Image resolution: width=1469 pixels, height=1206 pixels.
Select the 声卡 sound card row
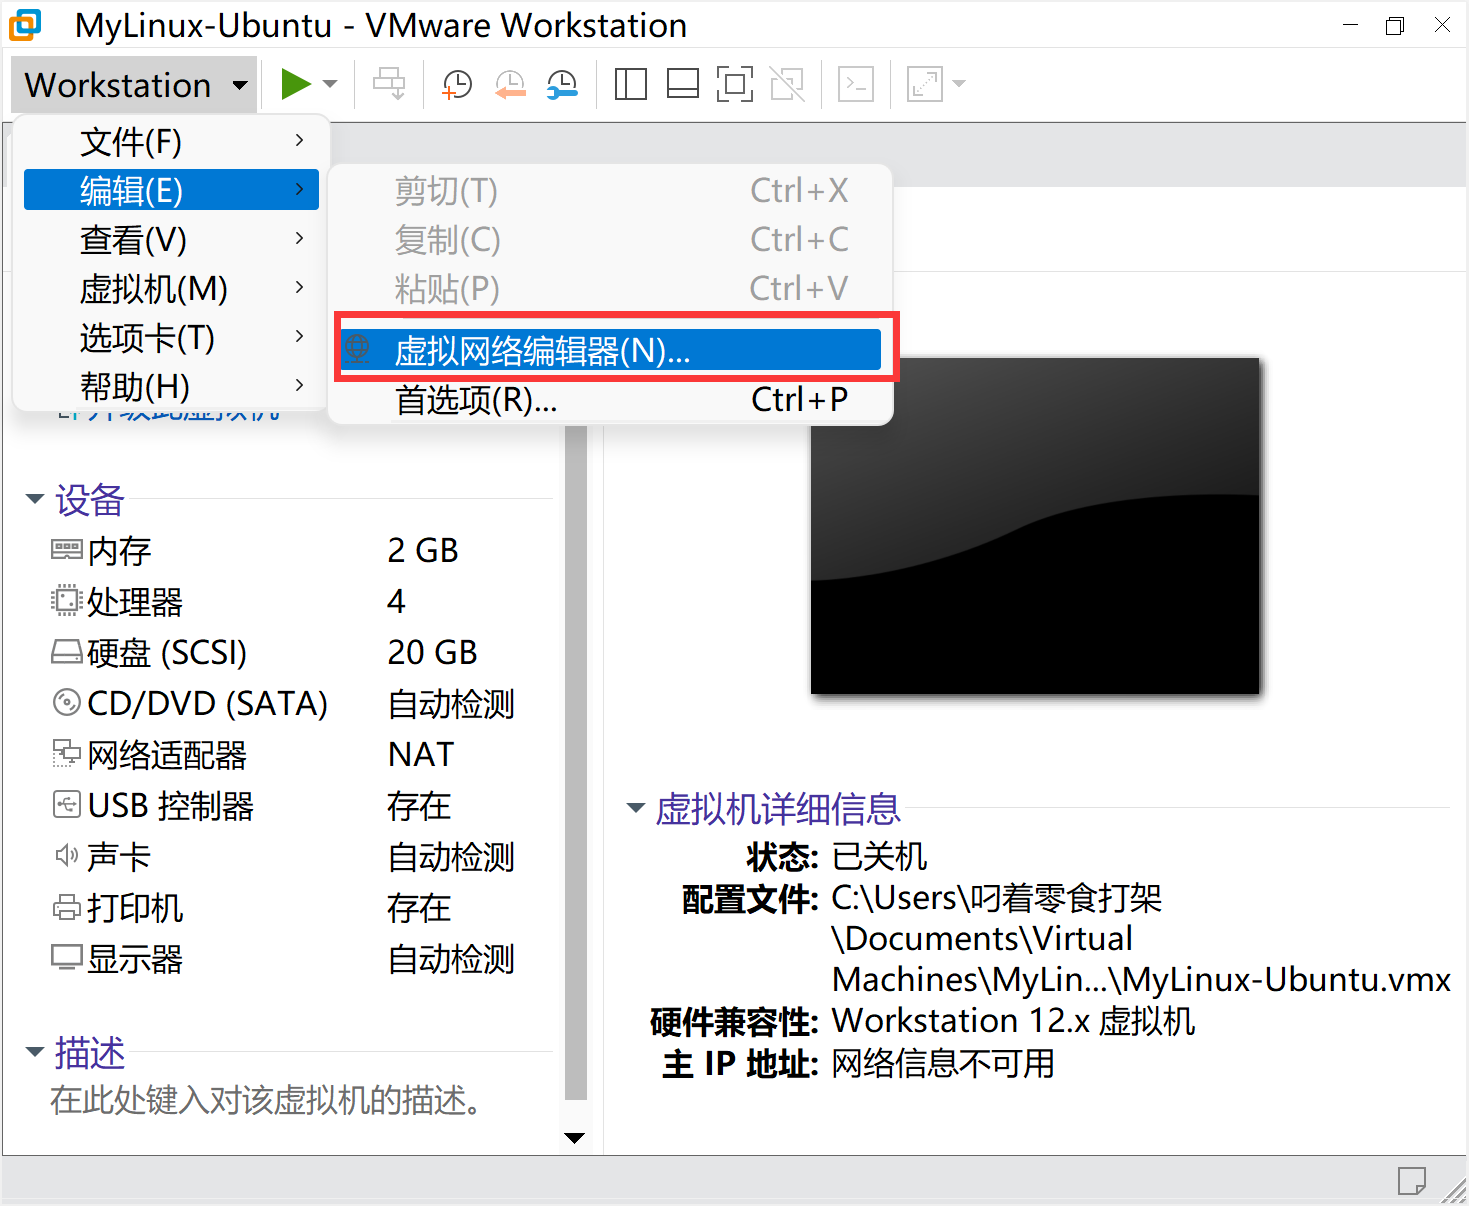[x=300, y=856]
